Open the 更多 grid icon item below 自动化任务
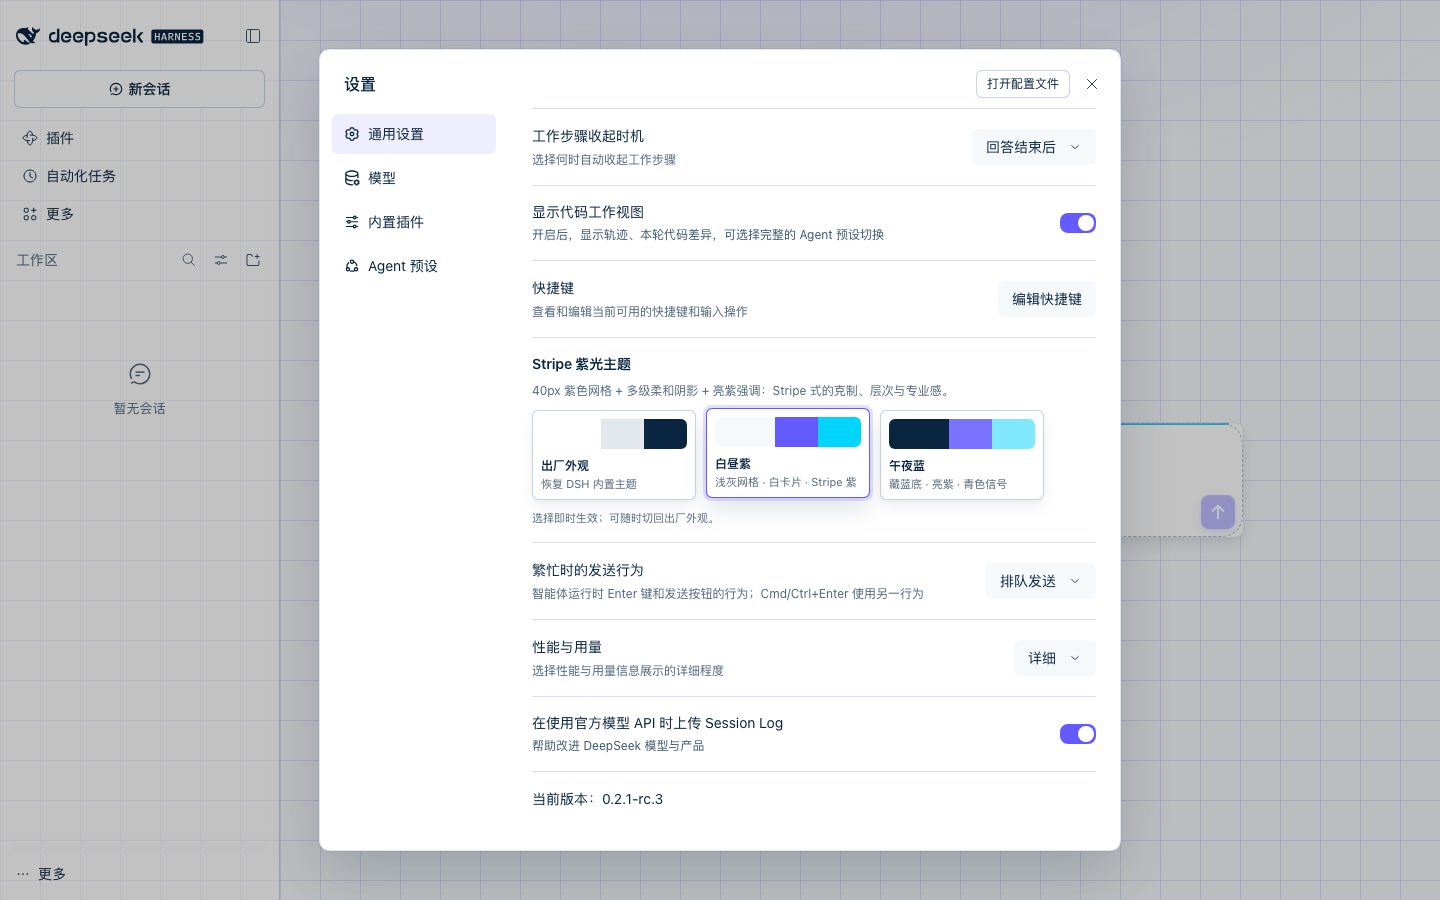Screen dimensions: 1440x900 pos(139,214)
